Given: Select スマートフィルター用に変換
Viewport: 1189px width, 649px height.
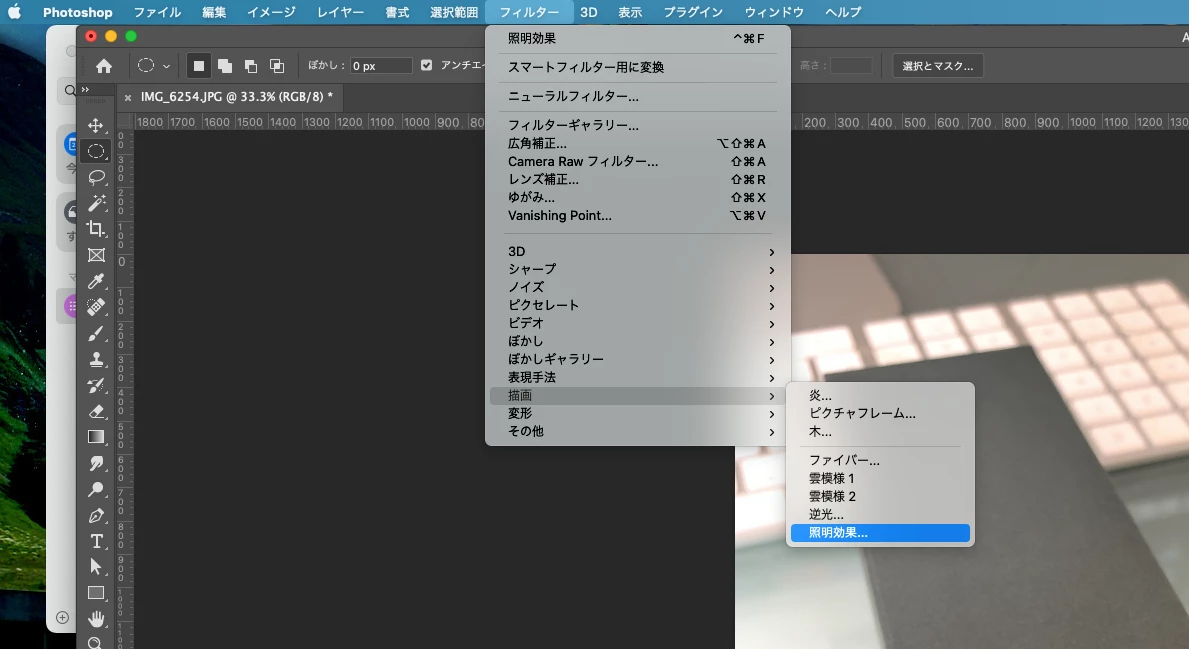Looking at the screenshot, I should (x=638, y=67).
